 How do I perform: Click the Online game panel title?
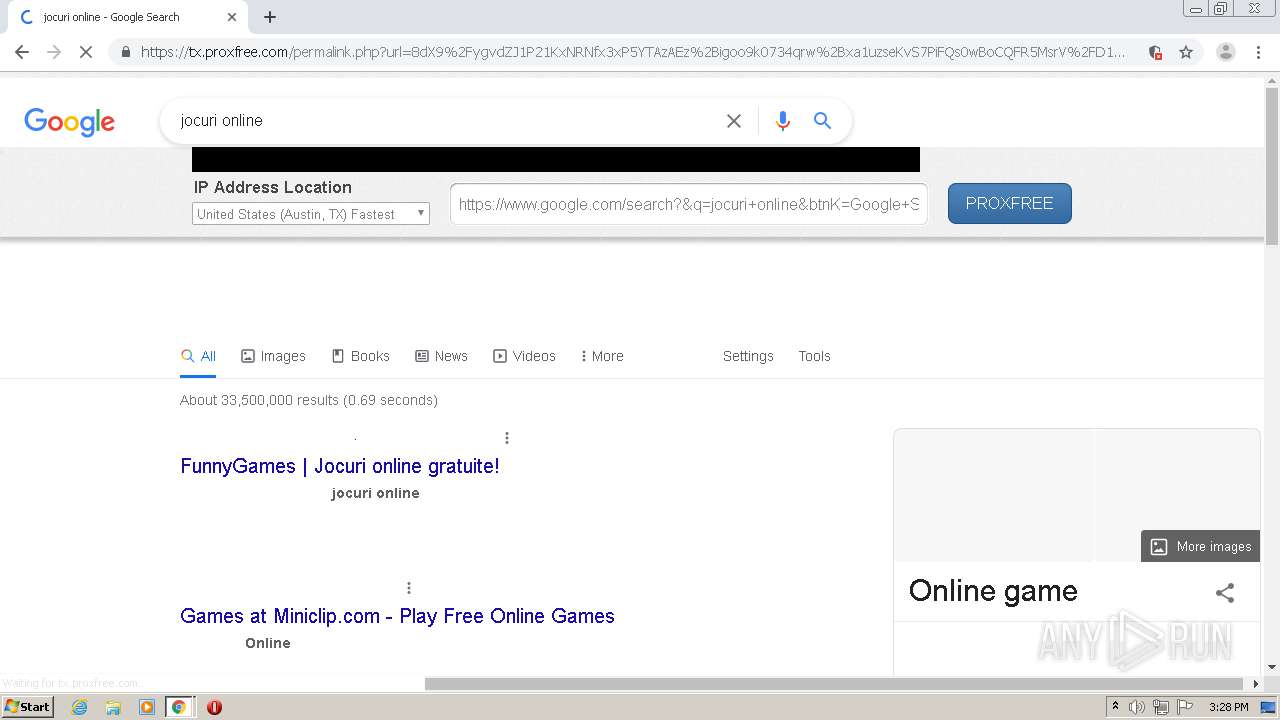(993, 591)
